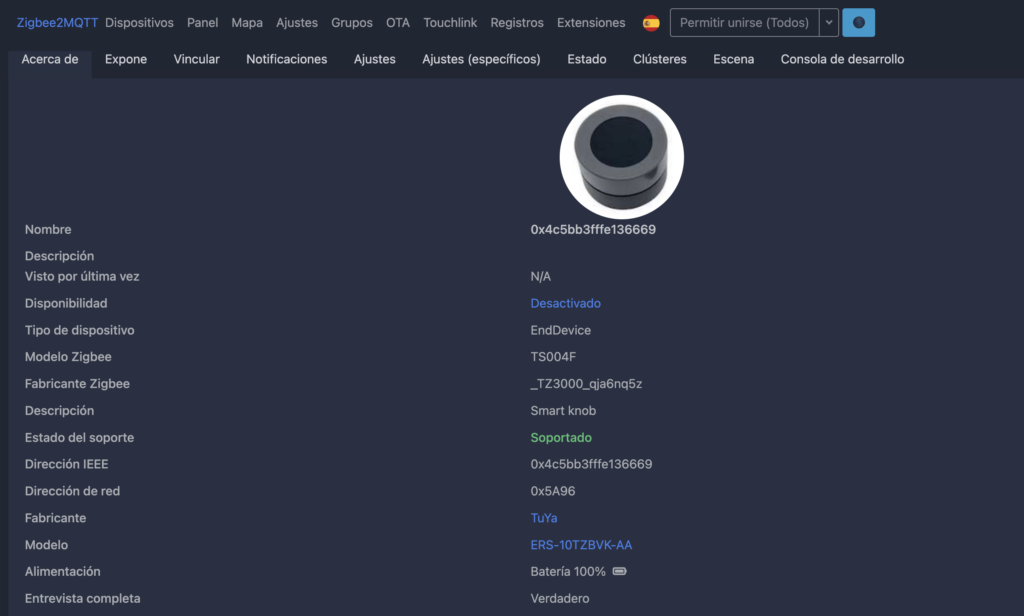Open the Extensiones page
The width and height of the screenshot is (1024, 616).
point(590,21)
